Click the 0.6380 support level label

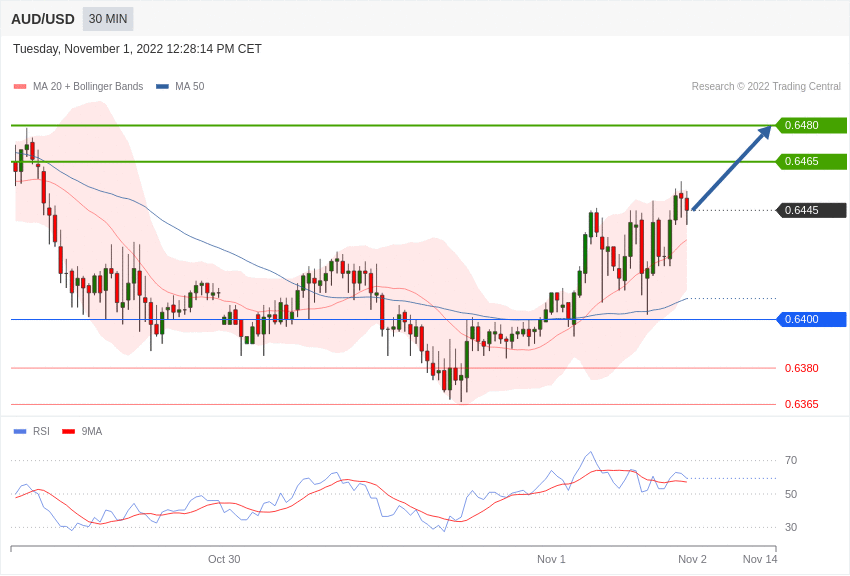(802, 368)
